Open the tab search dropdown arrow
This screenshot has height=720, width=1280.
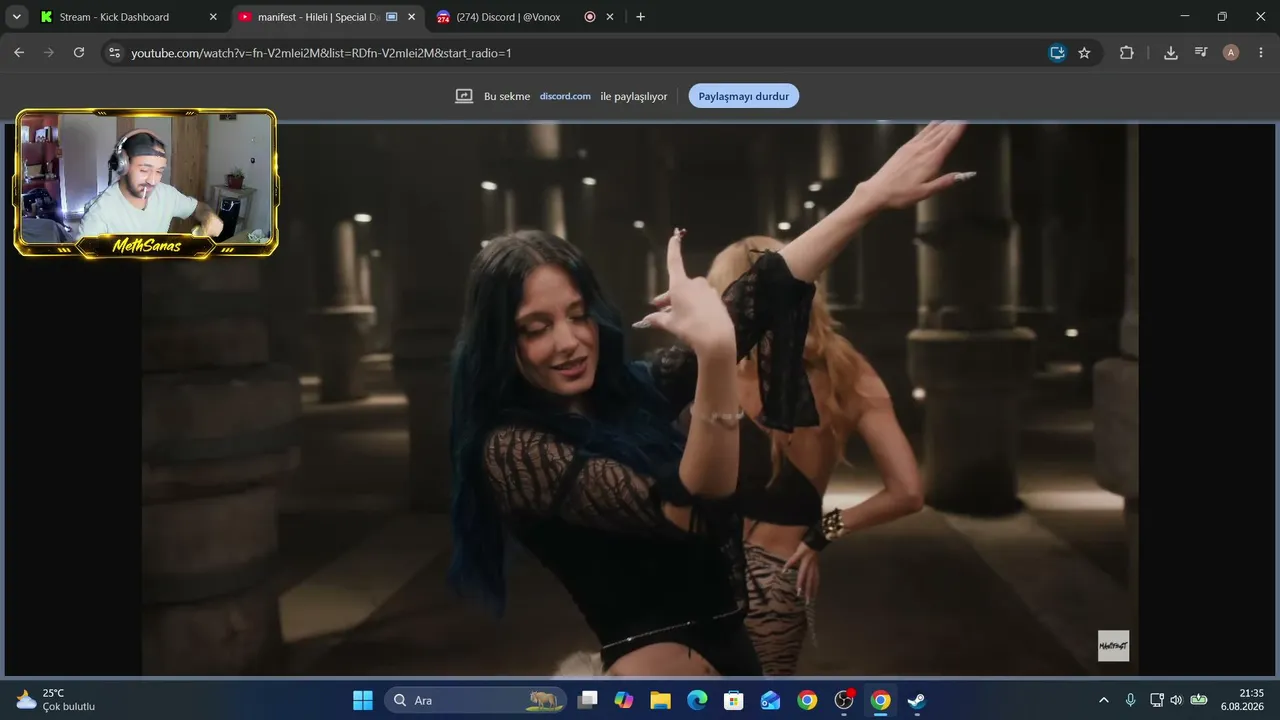17,17
